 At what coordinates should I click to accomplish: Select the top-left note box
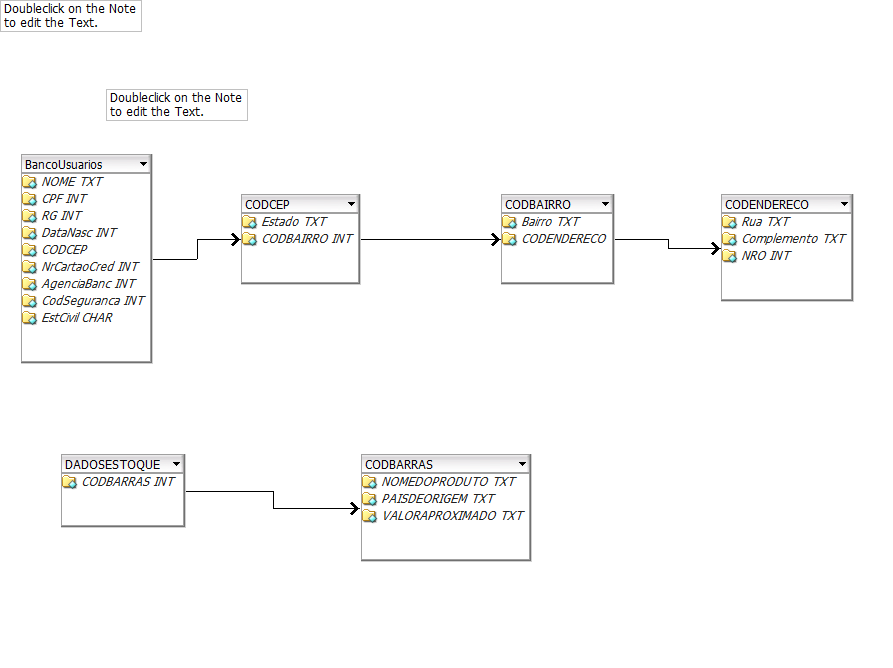pyautogui.click(x=70, y=16)
